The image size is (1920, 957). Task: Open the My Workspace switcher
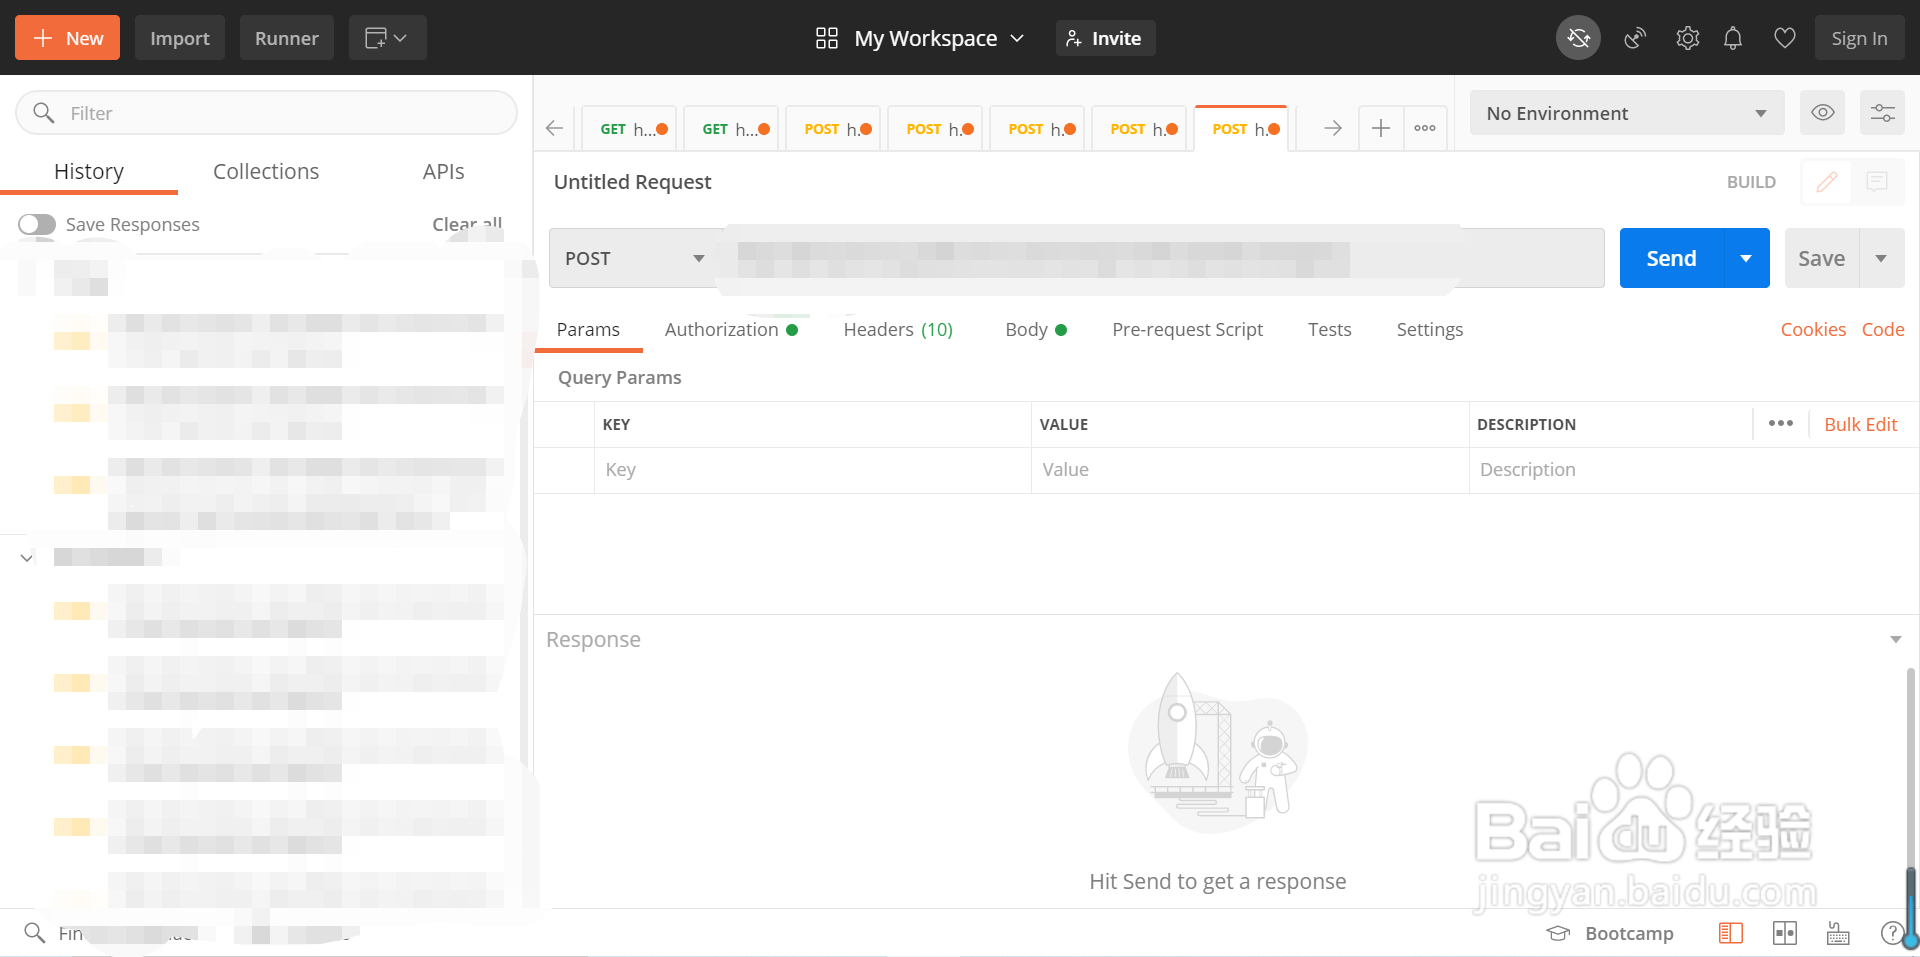(920, 38)
